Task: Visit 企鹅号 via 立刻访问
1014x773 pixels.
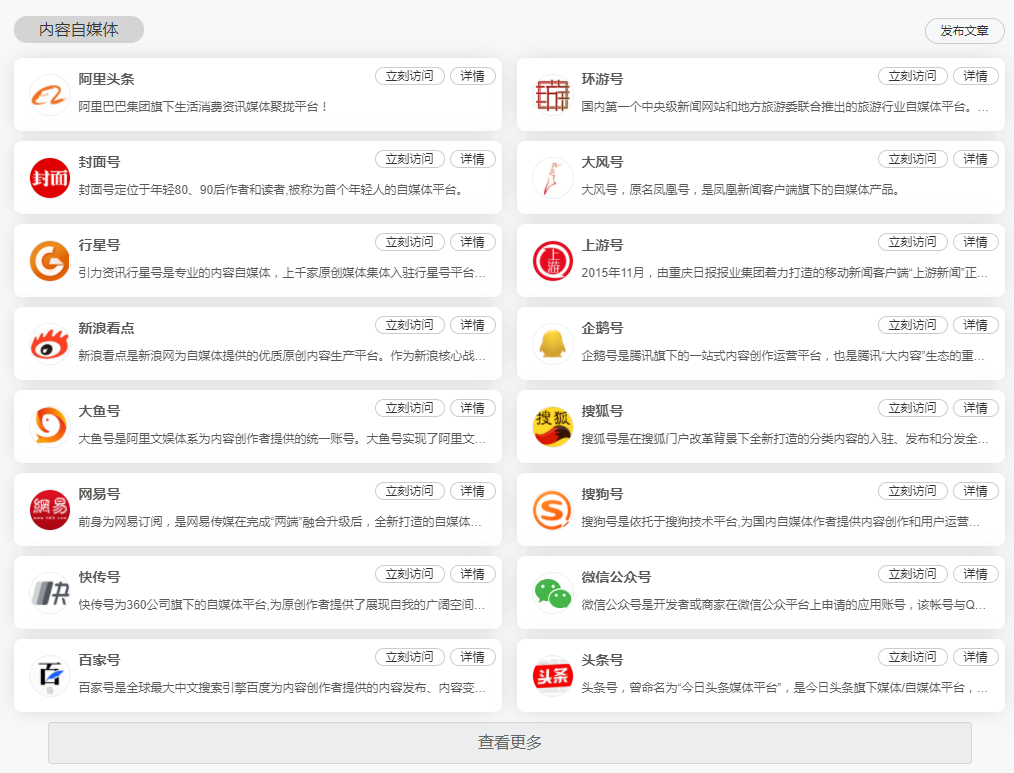Action: click(x=912, y=325)
